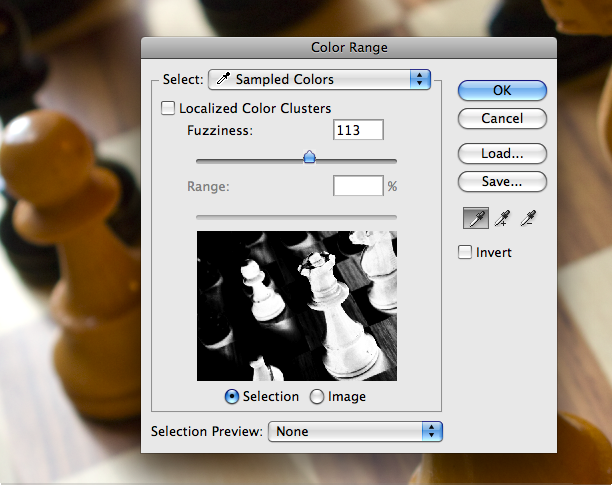Open the Select Sampled Colors dropdown
612x486 pixels.
click(319, 80)
